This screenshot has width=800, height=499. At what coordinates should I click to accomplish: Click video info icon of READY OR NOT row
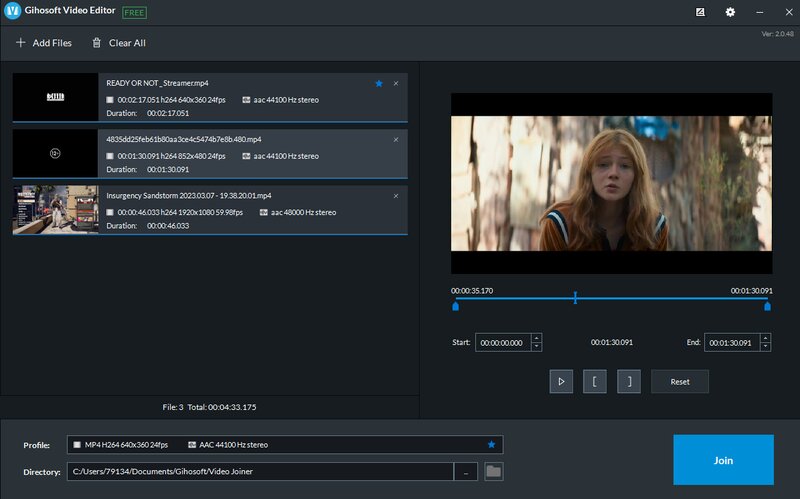click(110, 100)
